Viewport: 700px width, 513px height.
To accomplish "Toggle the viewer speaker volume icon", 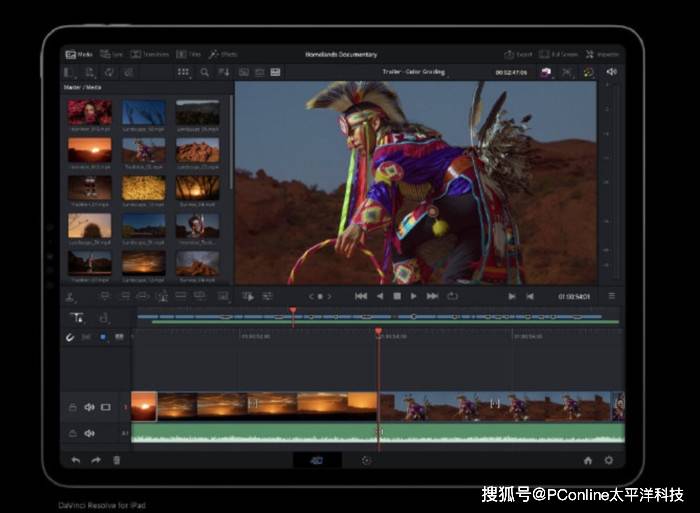I will pos(611,72).
